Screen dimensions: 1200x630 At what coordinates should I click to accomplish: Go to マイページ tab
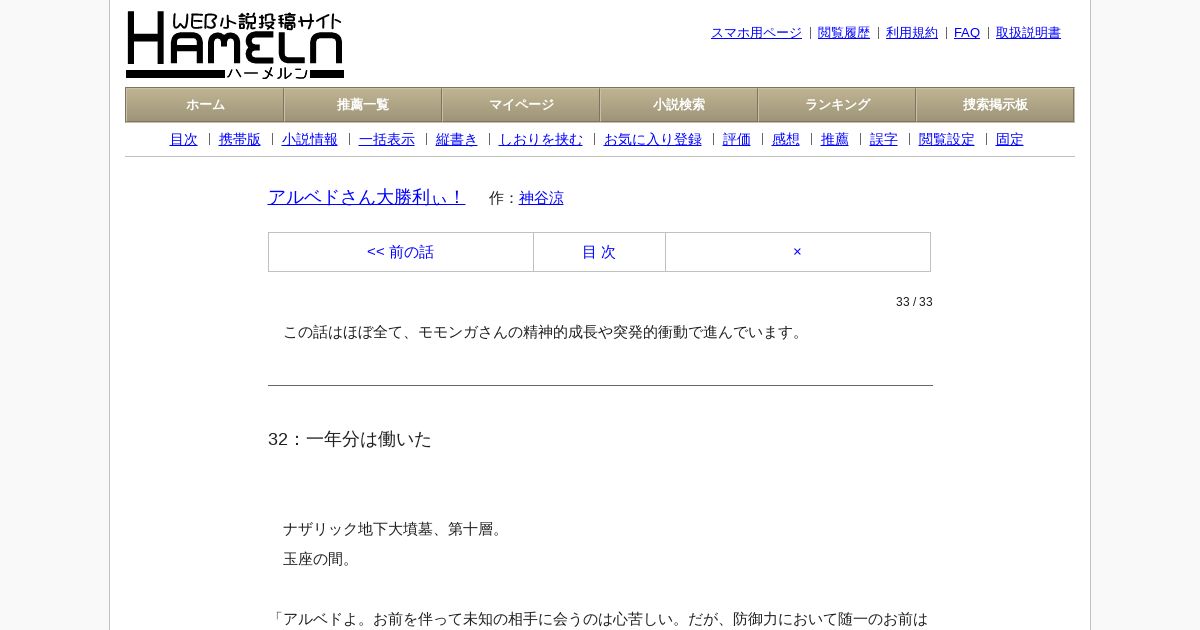pos(521,105)
